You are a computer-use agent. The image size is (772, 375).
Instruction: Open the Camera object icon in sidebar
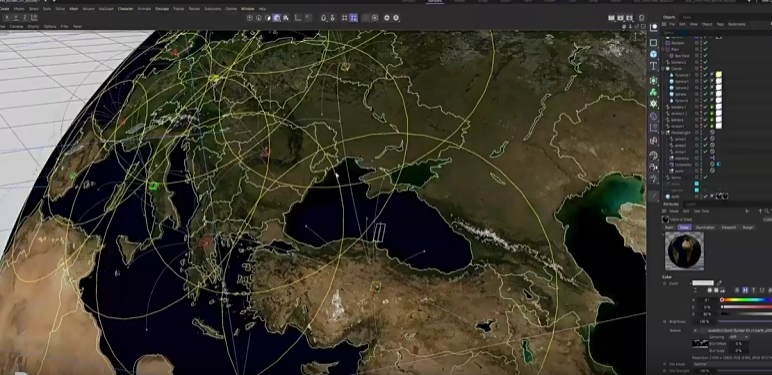tap(653, 167)
